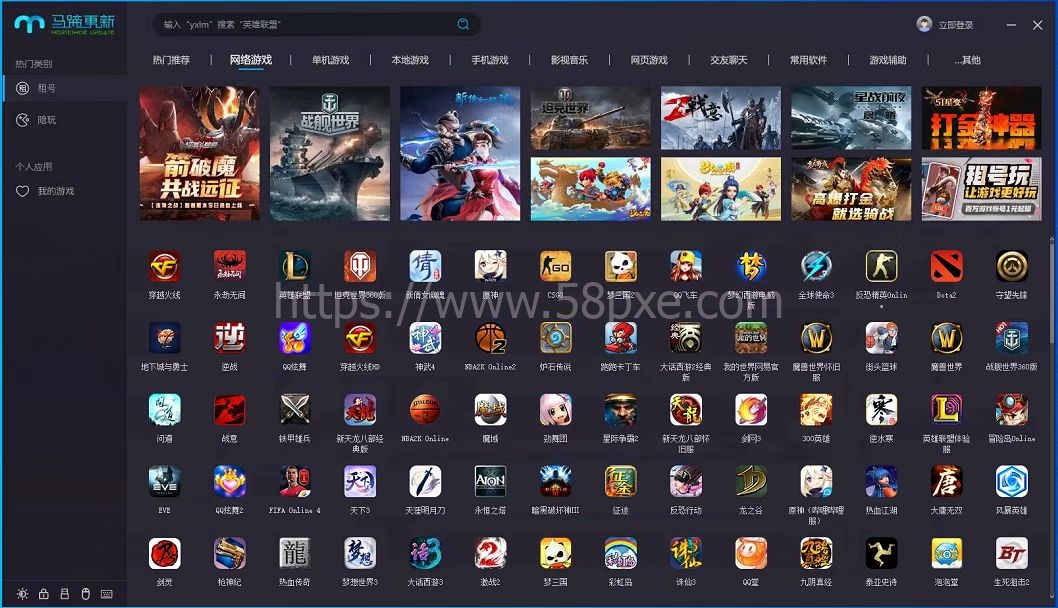The width and height of the screenshot is (1058, 608).
Task: Open the 我的世界网易官方版 icon
Action: coord(751,338)
